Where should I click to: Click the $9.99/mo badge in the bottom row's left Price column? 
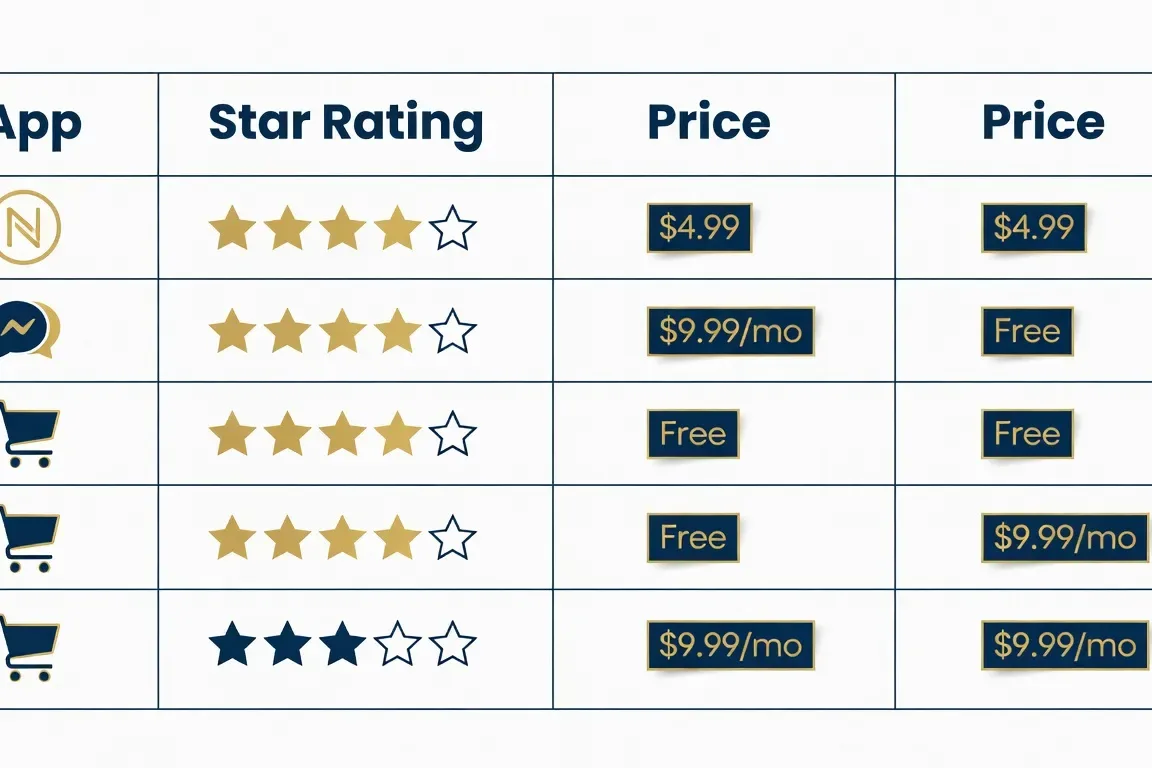coord(730,645)
